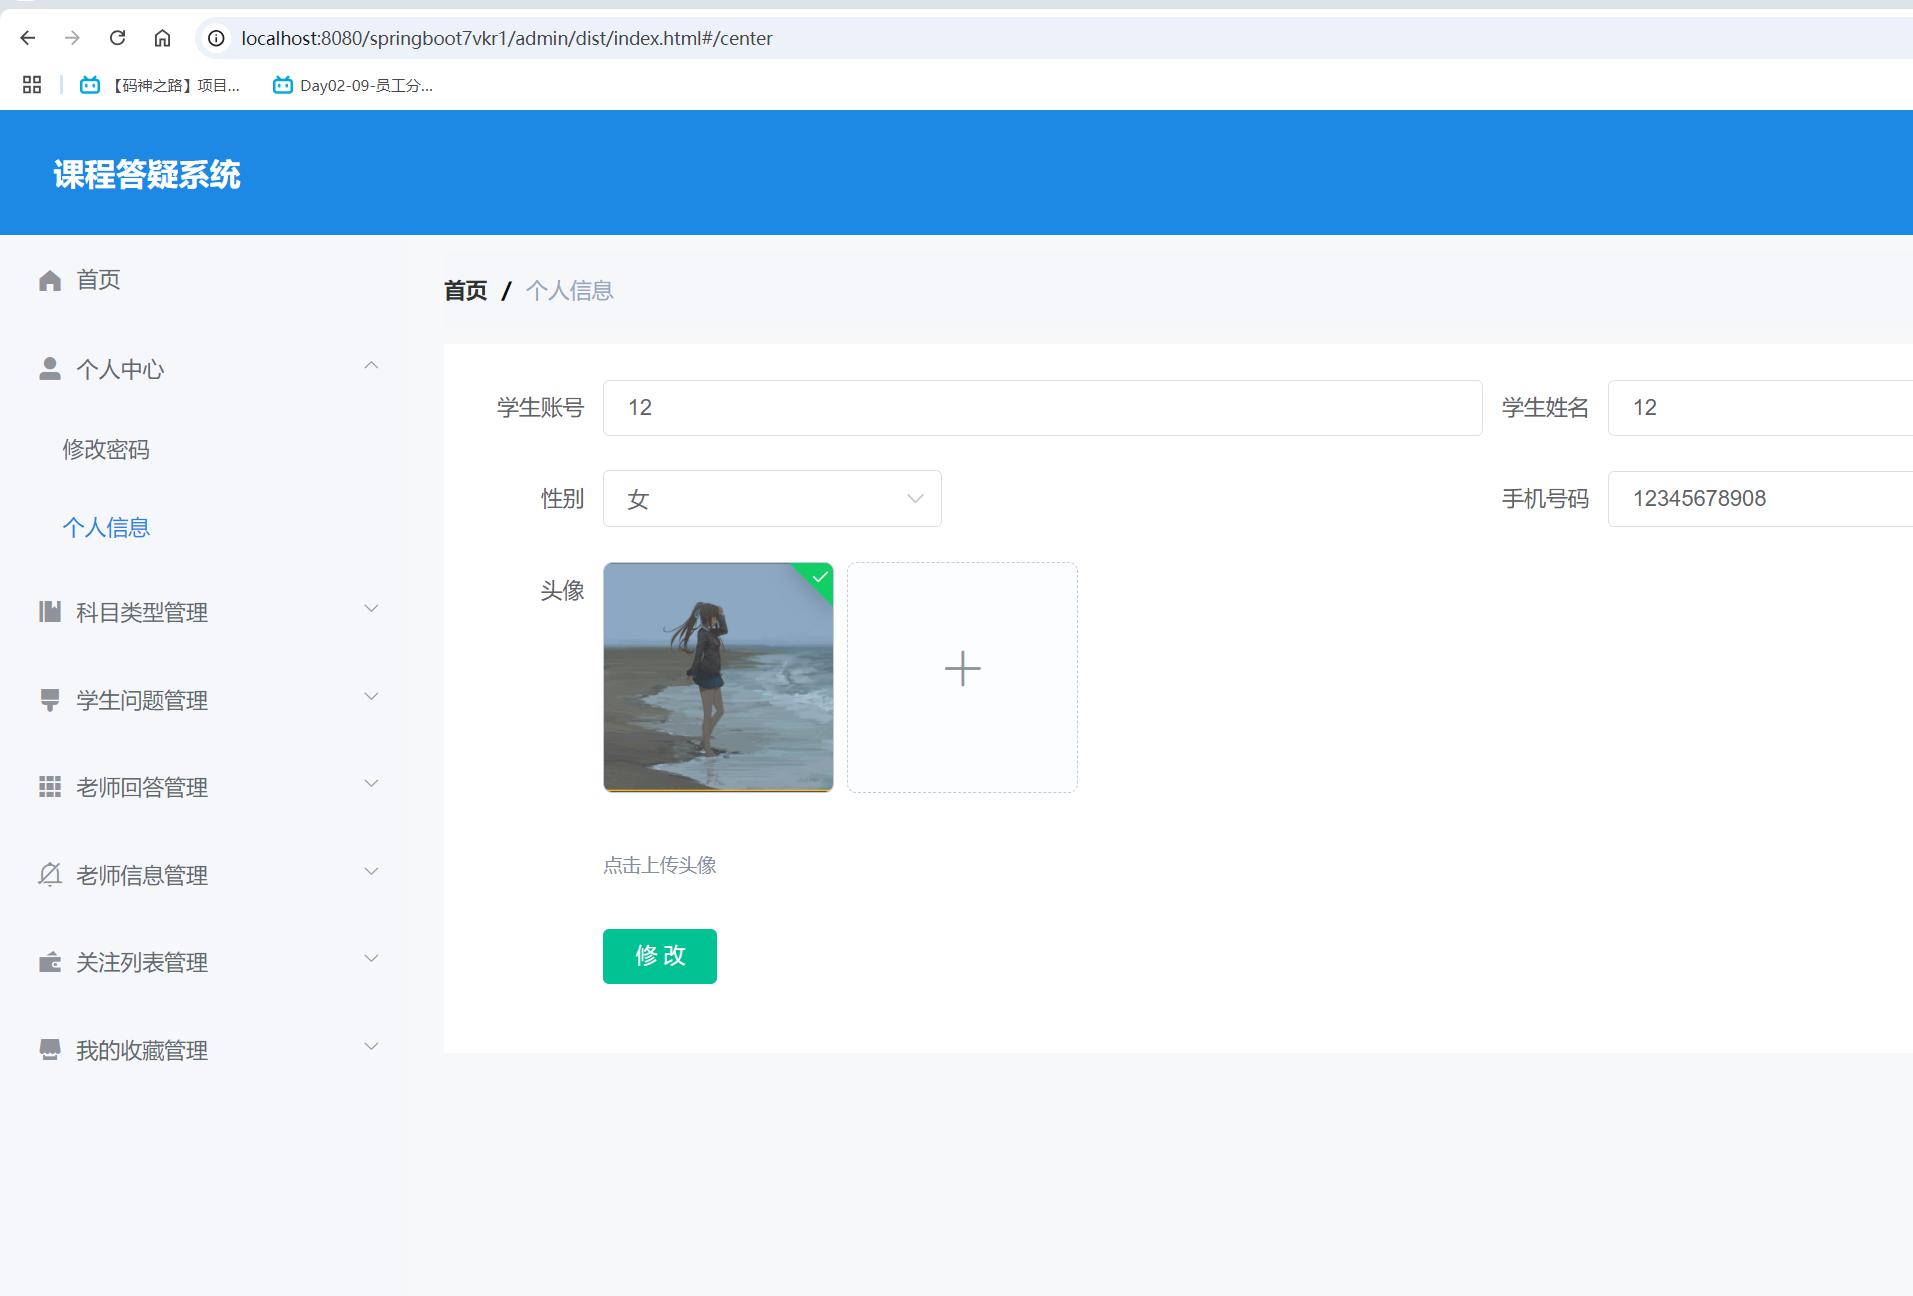Viewport: 1913px width, 1296px height.
Task: Click the 首页 breadcrumb link
Action: [x=466, y=291]
